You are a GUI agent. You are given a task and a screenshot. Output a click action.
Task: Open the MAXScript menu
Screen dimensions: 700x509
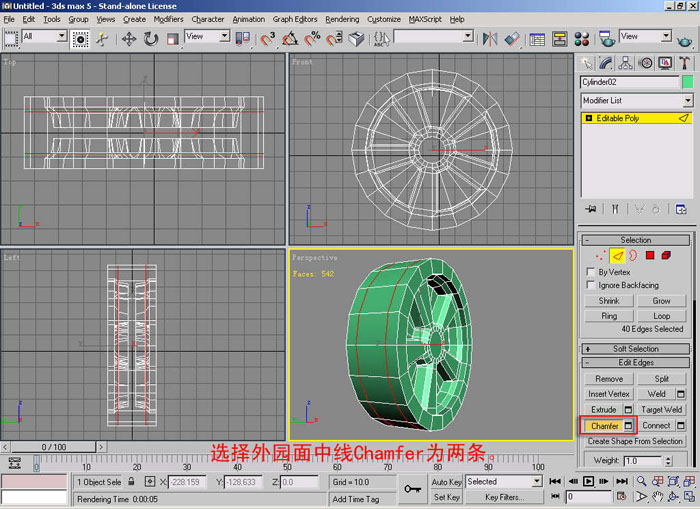(x=425, y=19)
